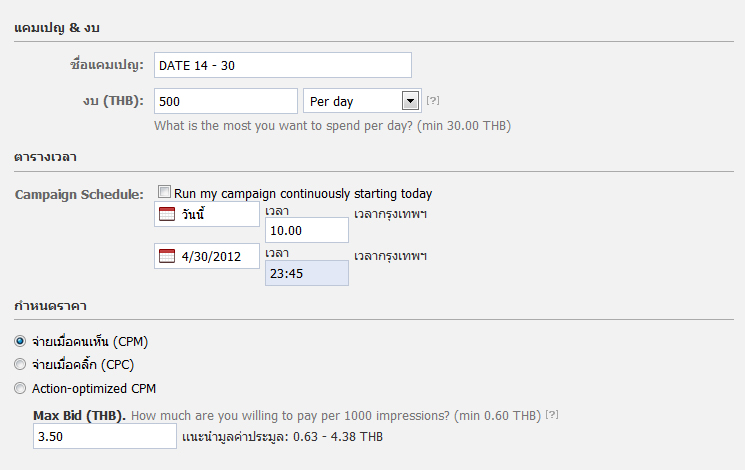Click the budget amount field showing 500
The width and height of the screenshot is (745, 470).
(x=226, y=101)
